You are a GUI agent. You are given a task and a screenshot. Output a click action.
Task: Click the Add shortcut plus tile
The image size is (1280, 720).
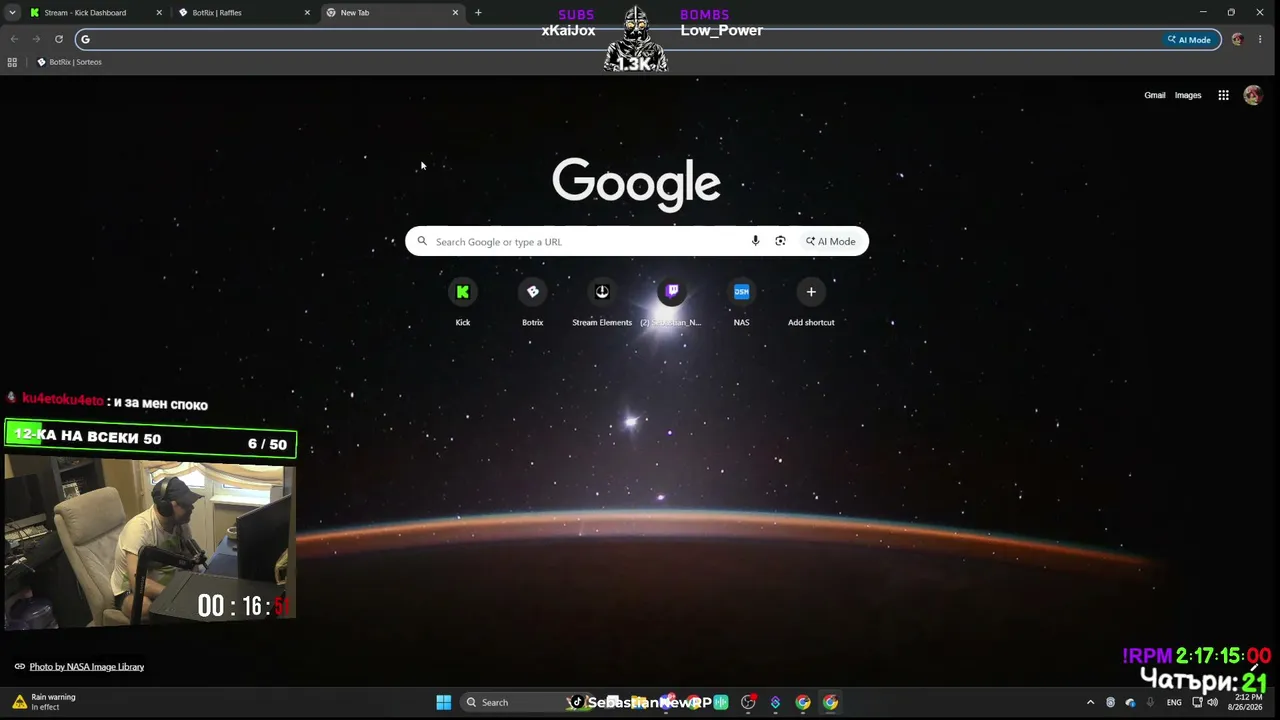[811, 302]
